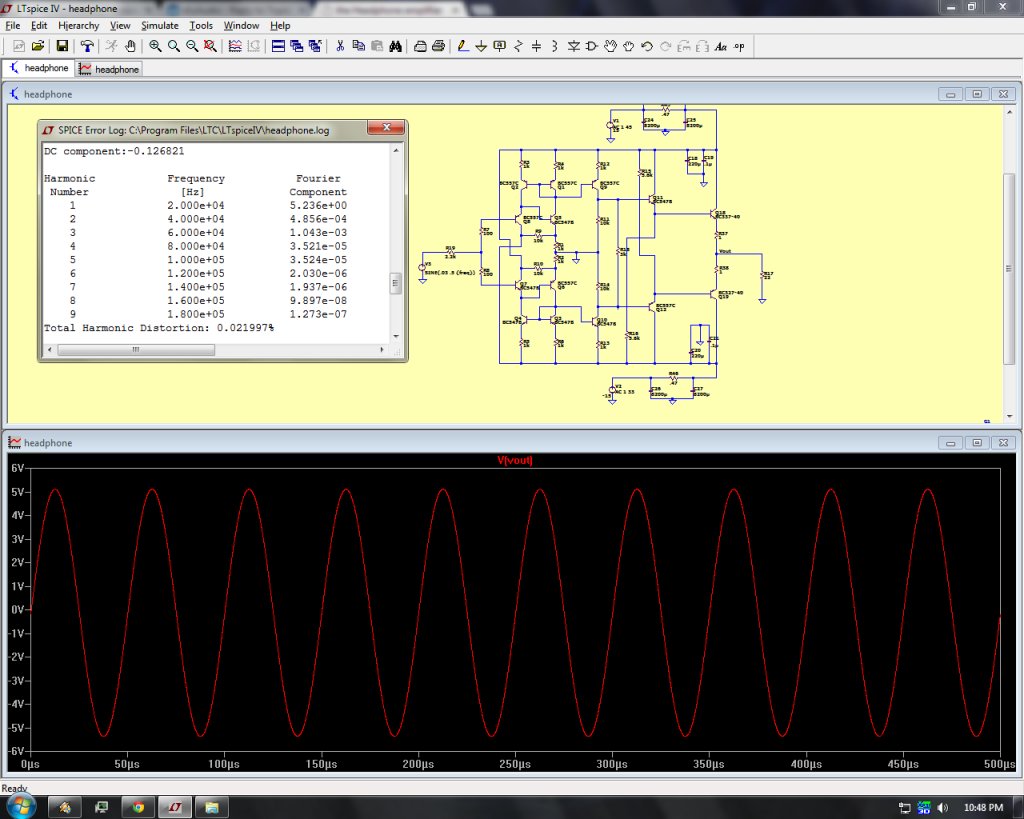This screenshot has height=819, width=1024.
Task: Place a Diode from the toolbar
Action: [573, 46]
